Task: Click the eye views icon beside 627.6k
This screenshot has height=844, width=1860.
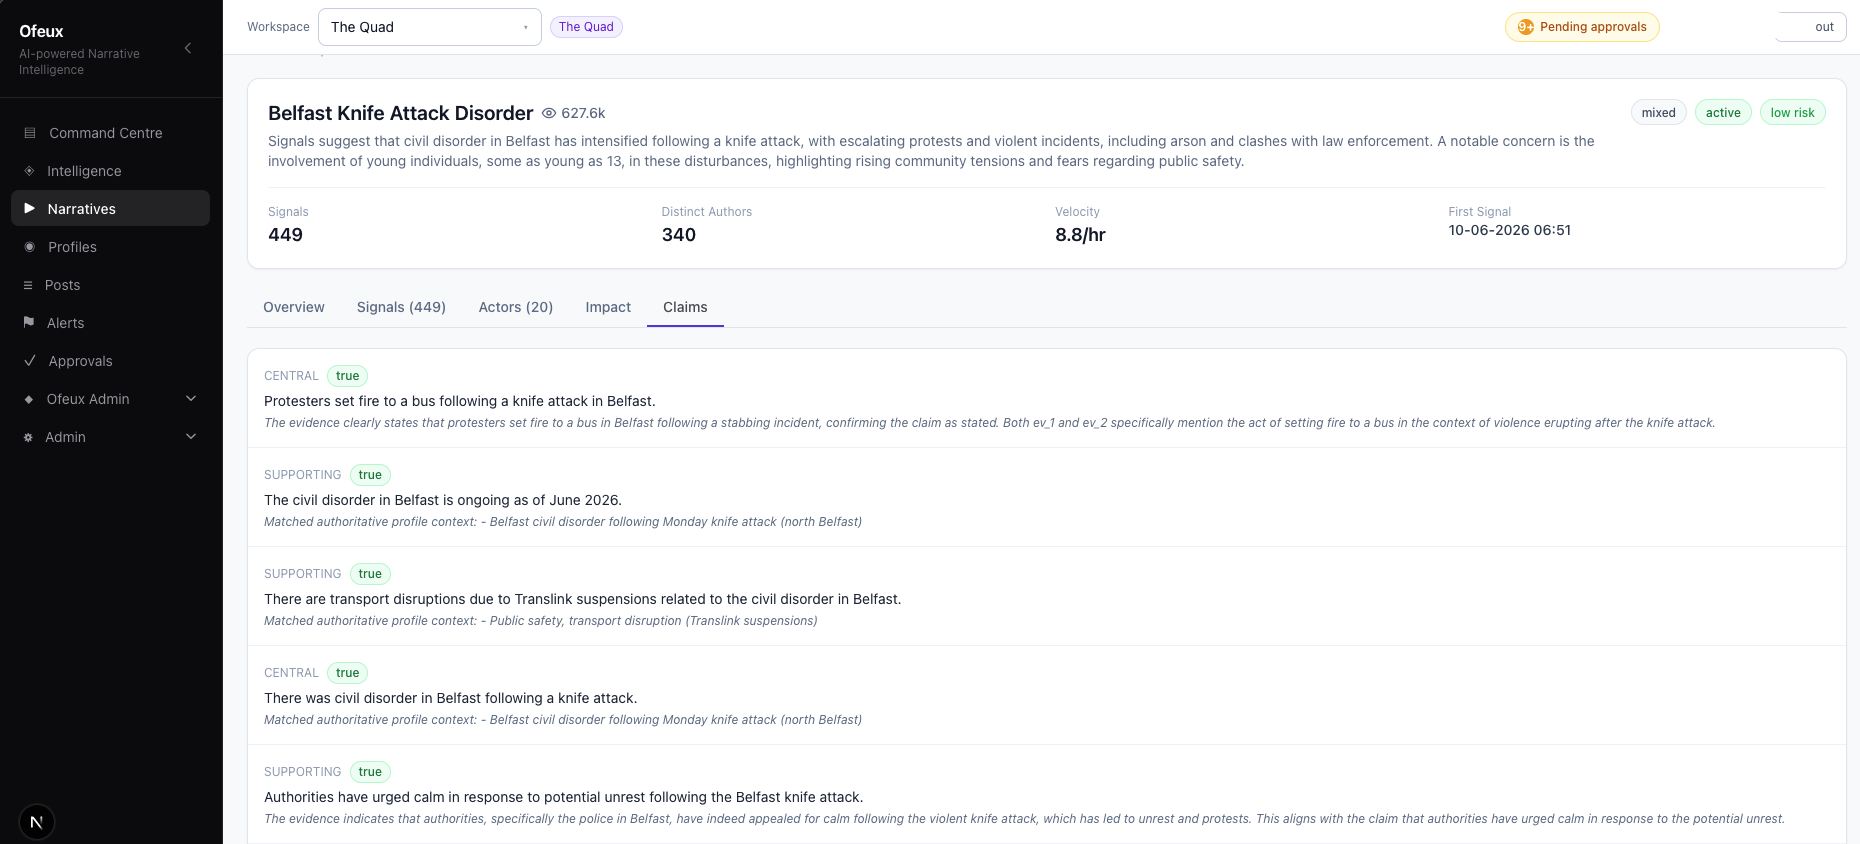Action: (549, 113)
